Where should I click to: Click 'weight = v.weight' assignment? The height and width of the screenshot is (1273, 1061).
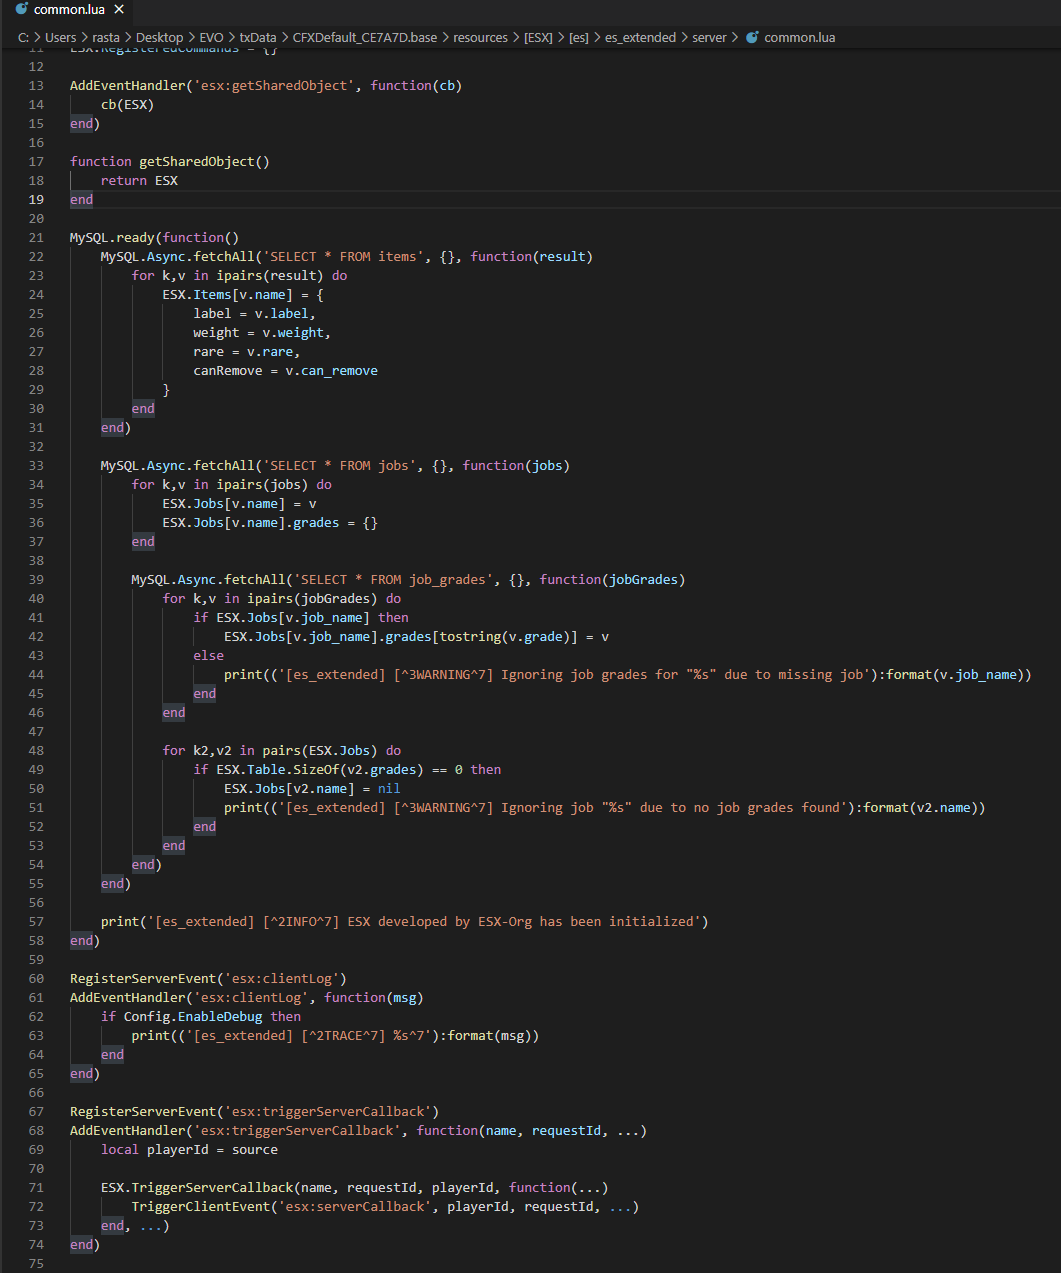tap(262, 333)
